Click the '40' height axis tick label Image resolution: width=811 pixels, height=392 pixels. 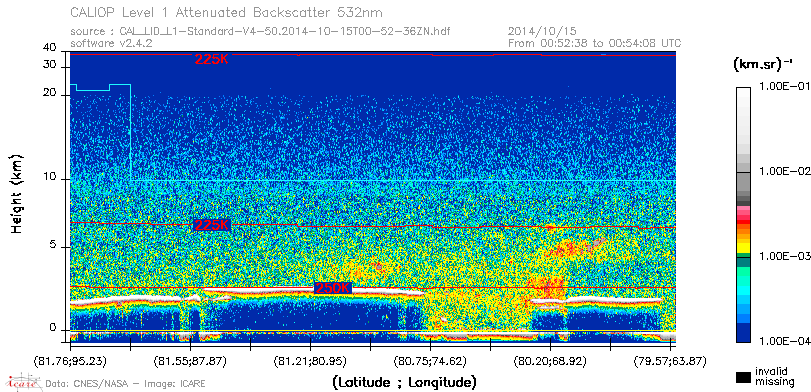point(50,48)
